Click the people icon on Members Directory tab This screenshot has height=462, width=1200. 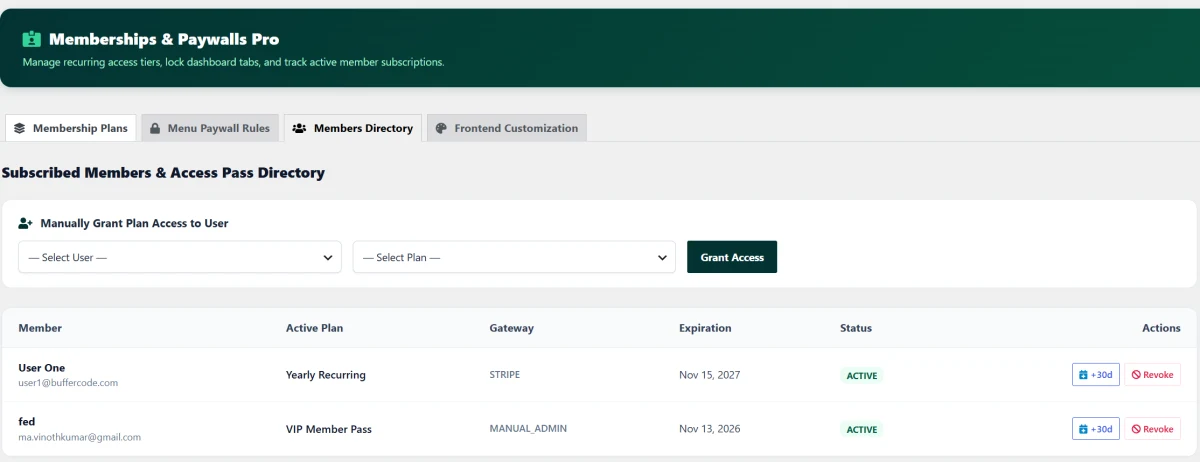(x=299, y=128)
